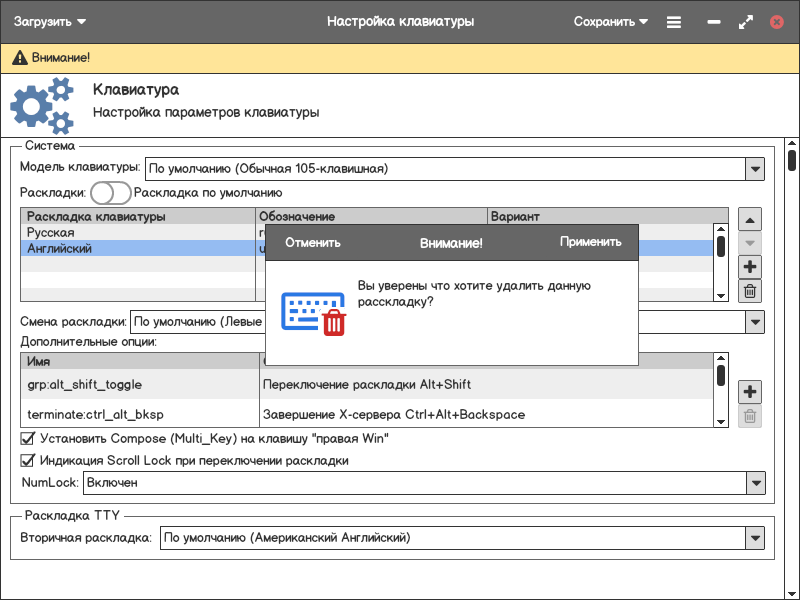The image size is (800, 600).
Task: Expand the NumLock dropdown
Action: [x=755, y=483]
